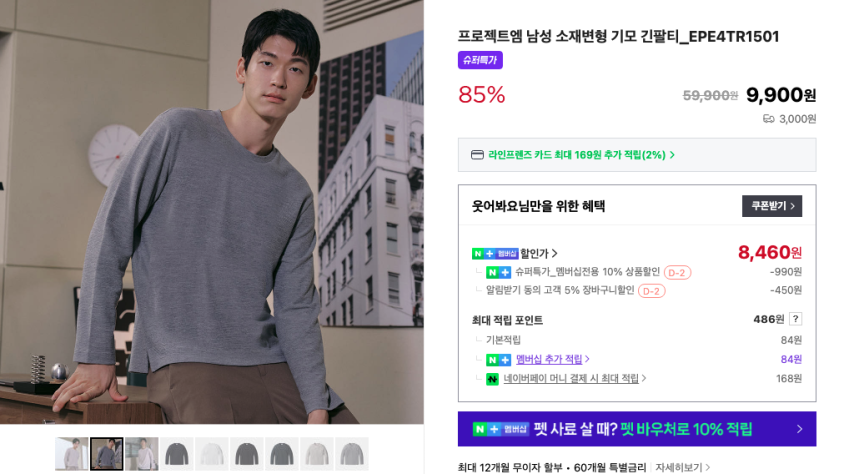Open 멤버십 추가 적립 link

(552, 359)
